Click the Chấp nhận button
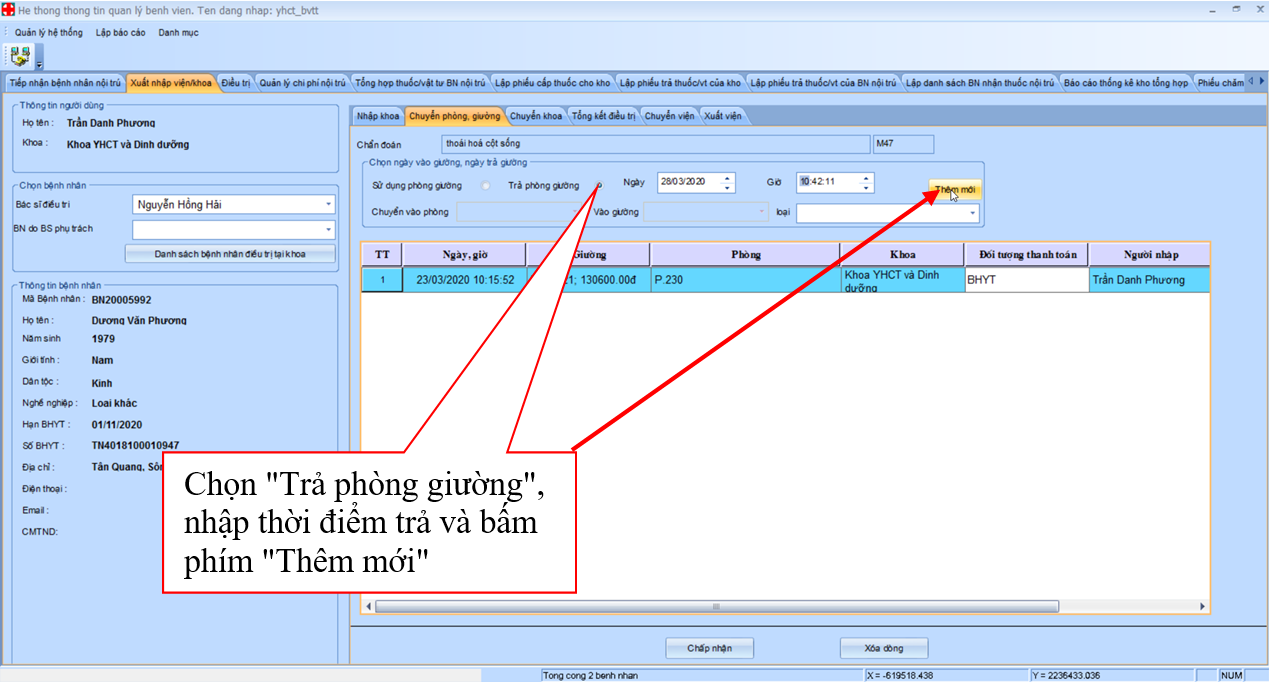The image size is (1269, 682). pos(709,648)
